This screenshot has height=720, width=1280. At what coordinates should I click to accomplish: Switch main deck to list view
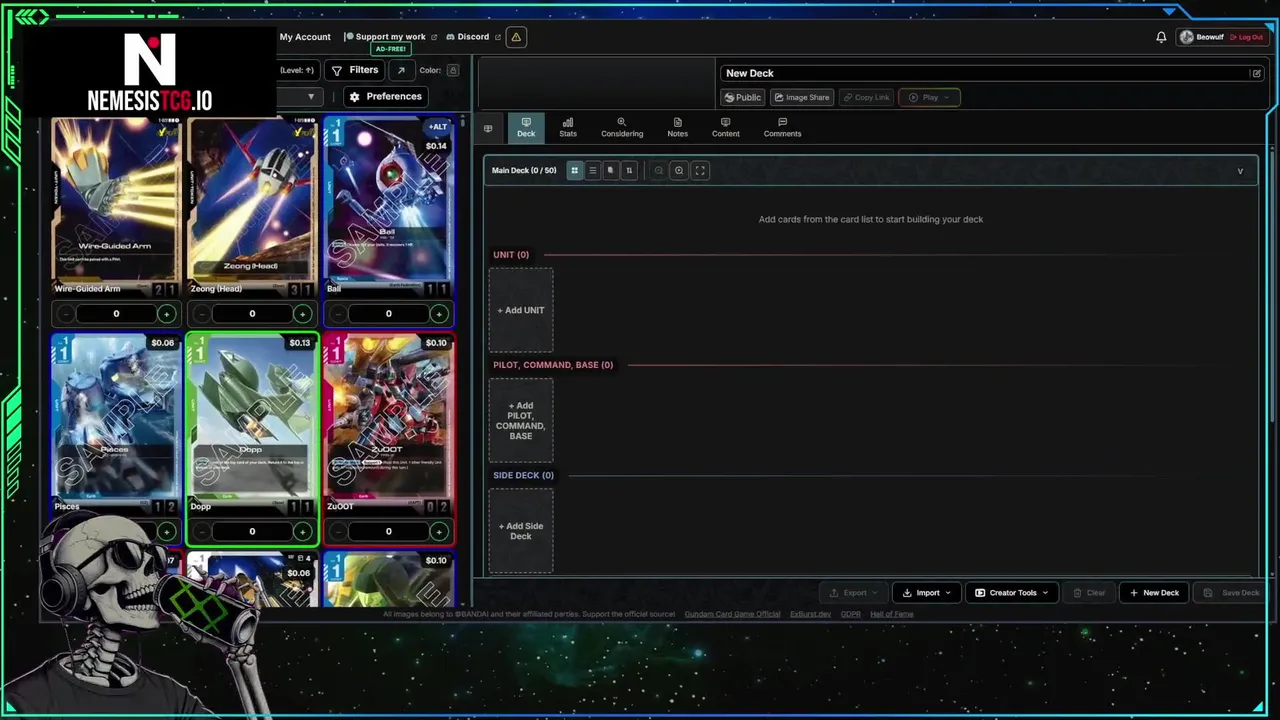pyautogui.click(x=592, y=171)
